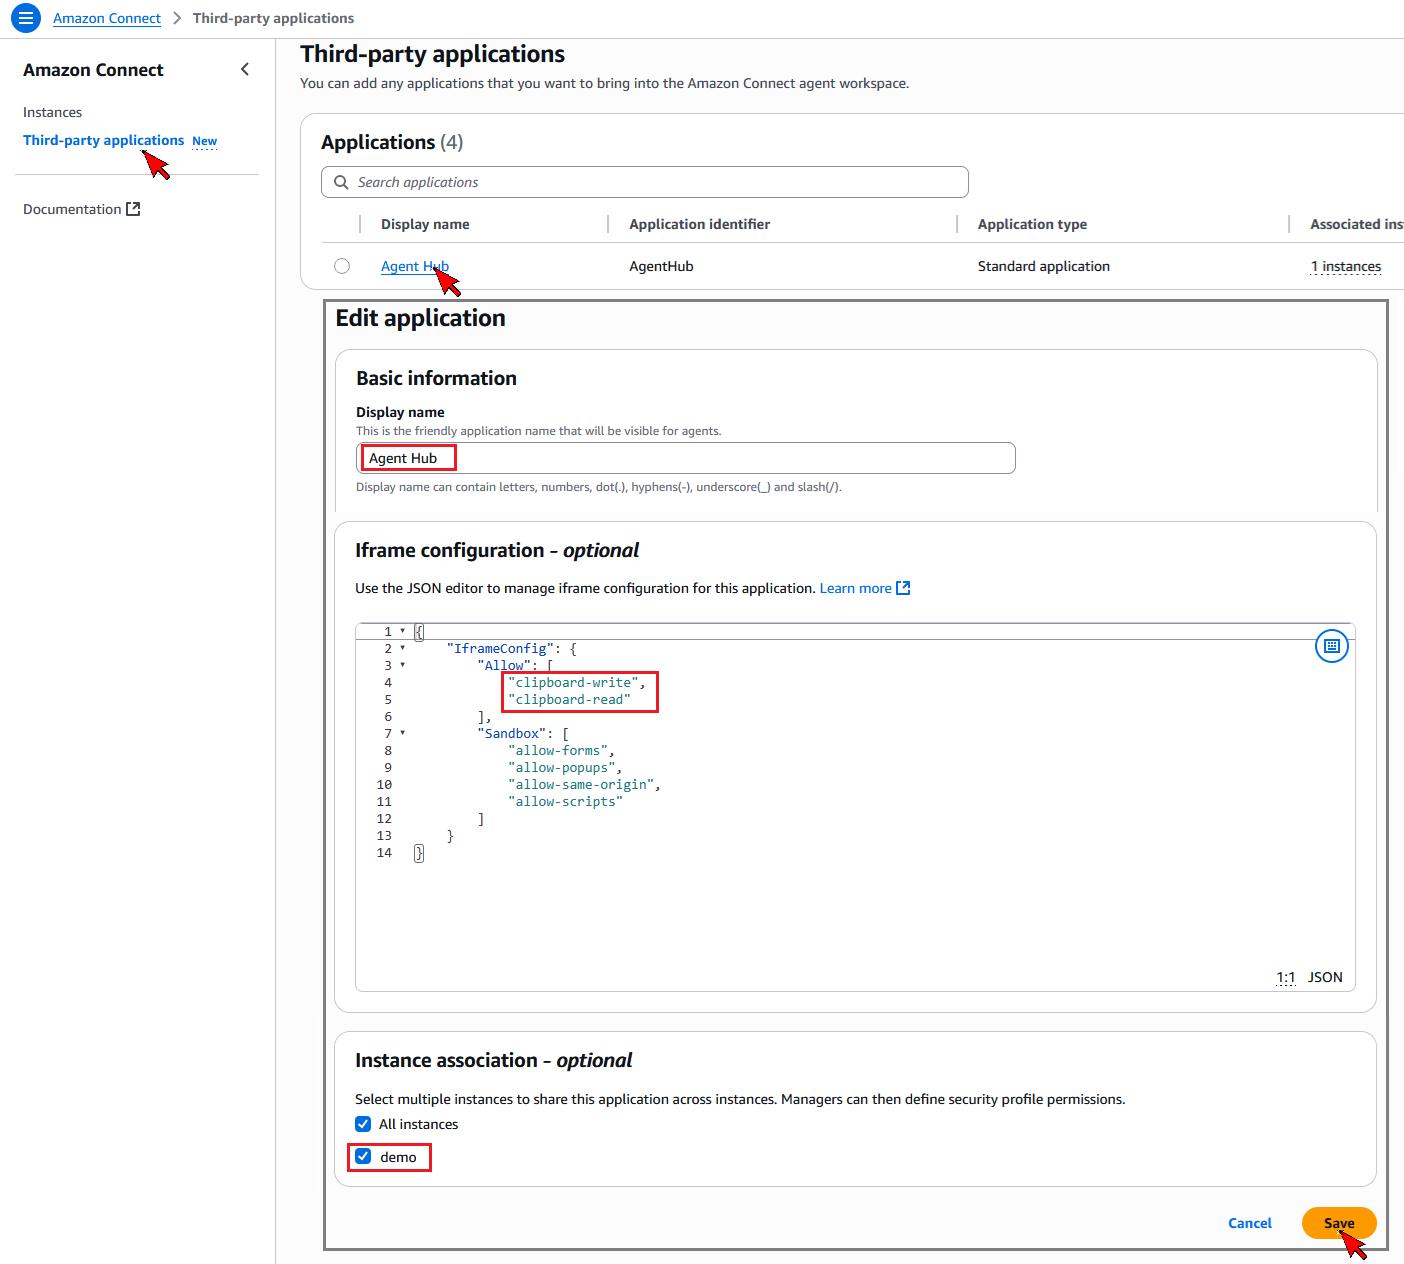Collapse the Amazon Connect side panel
The height and width of the screenshot is (1264, 1404).
245,69
